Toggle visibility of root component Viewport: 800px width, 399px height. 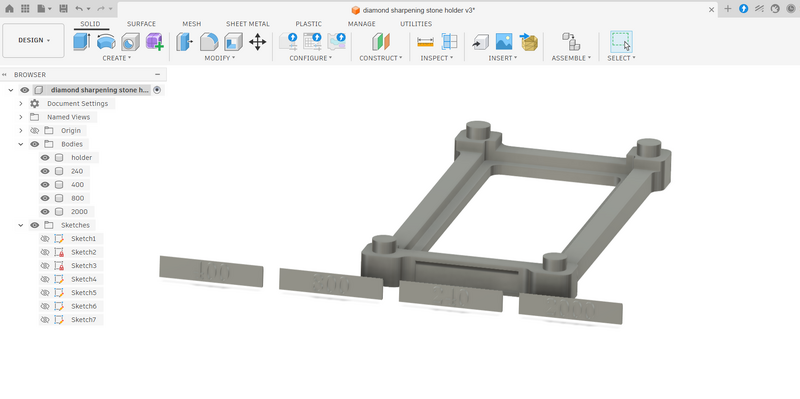24,90
